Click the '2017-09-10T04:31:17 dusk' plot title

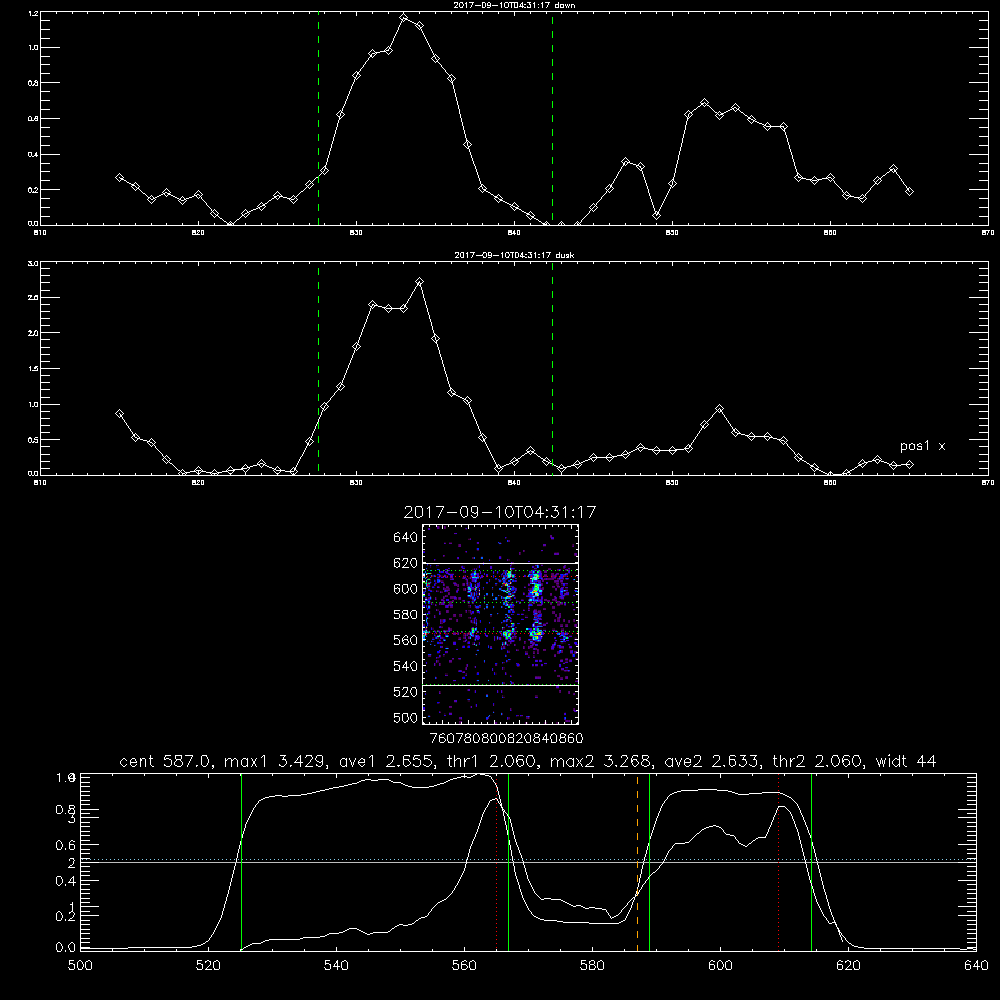(514, 255)
